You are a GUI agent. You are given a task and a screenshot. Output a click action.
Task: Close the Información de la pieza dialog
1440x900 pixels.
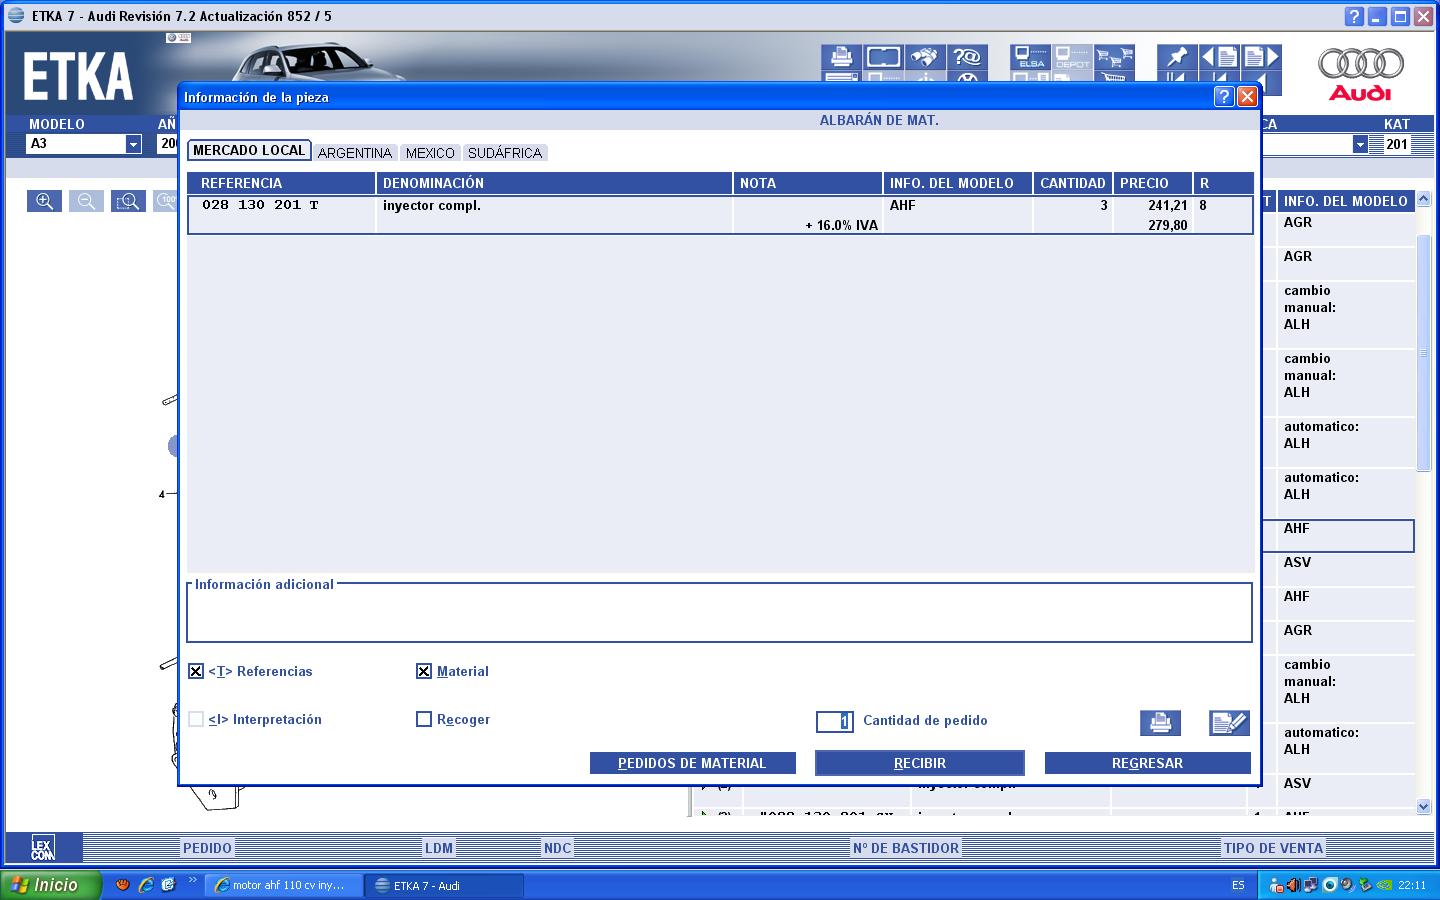1247,96
